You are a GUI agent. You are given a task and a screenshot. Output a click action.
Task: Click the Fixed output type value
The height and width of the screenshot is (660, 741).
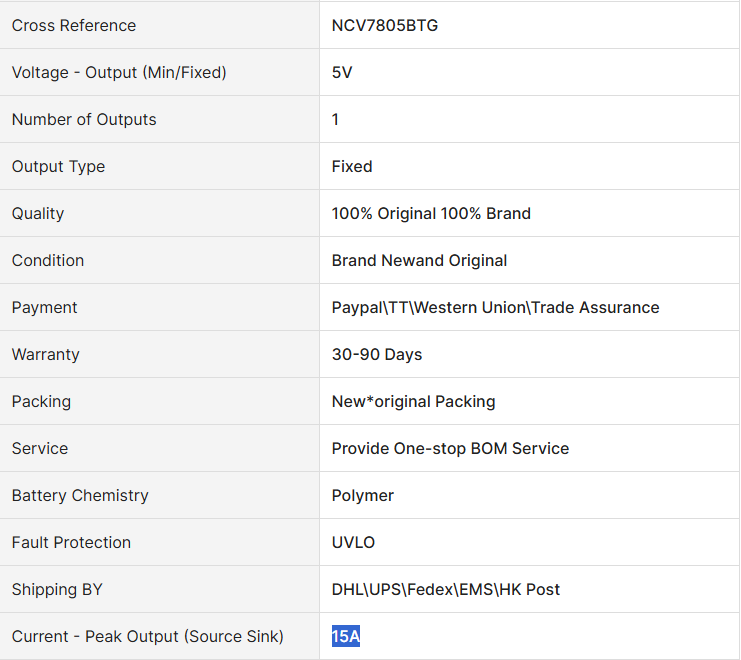[352, 166]
